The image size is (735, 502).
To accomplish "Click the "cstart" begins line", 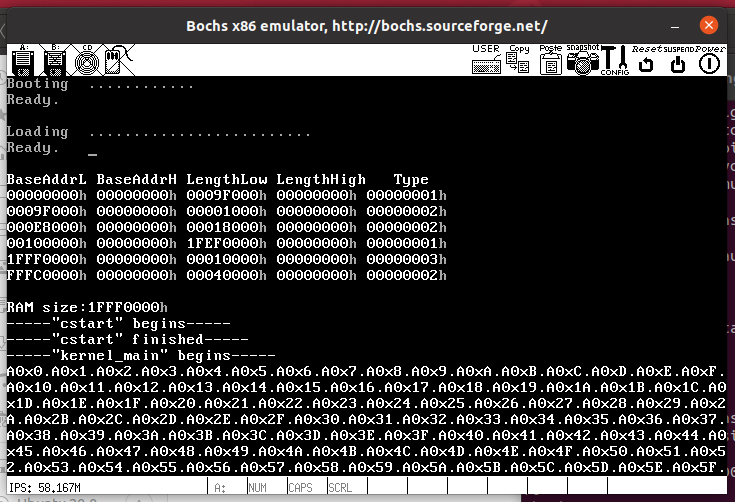I will point(119,323).
